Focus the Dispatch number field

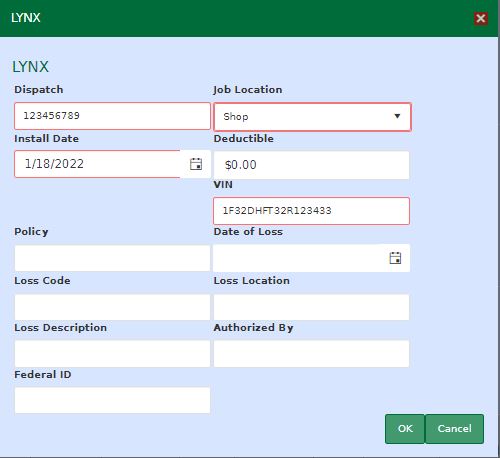[x=112, y=116]
